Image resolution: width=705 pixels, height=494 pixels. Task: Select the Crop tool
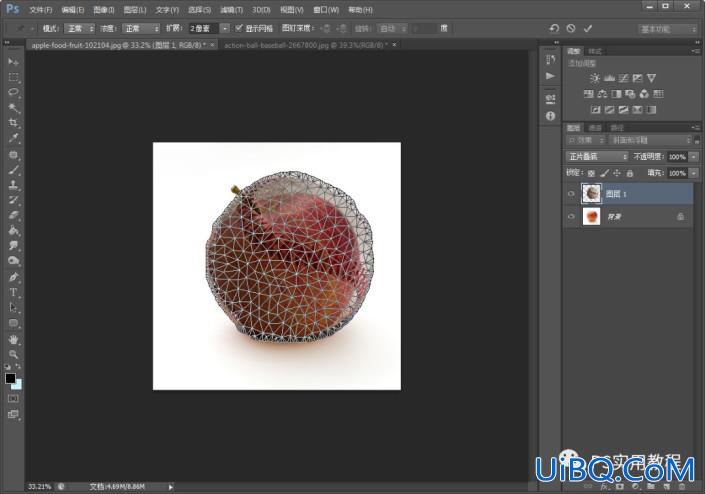(13, 123)
